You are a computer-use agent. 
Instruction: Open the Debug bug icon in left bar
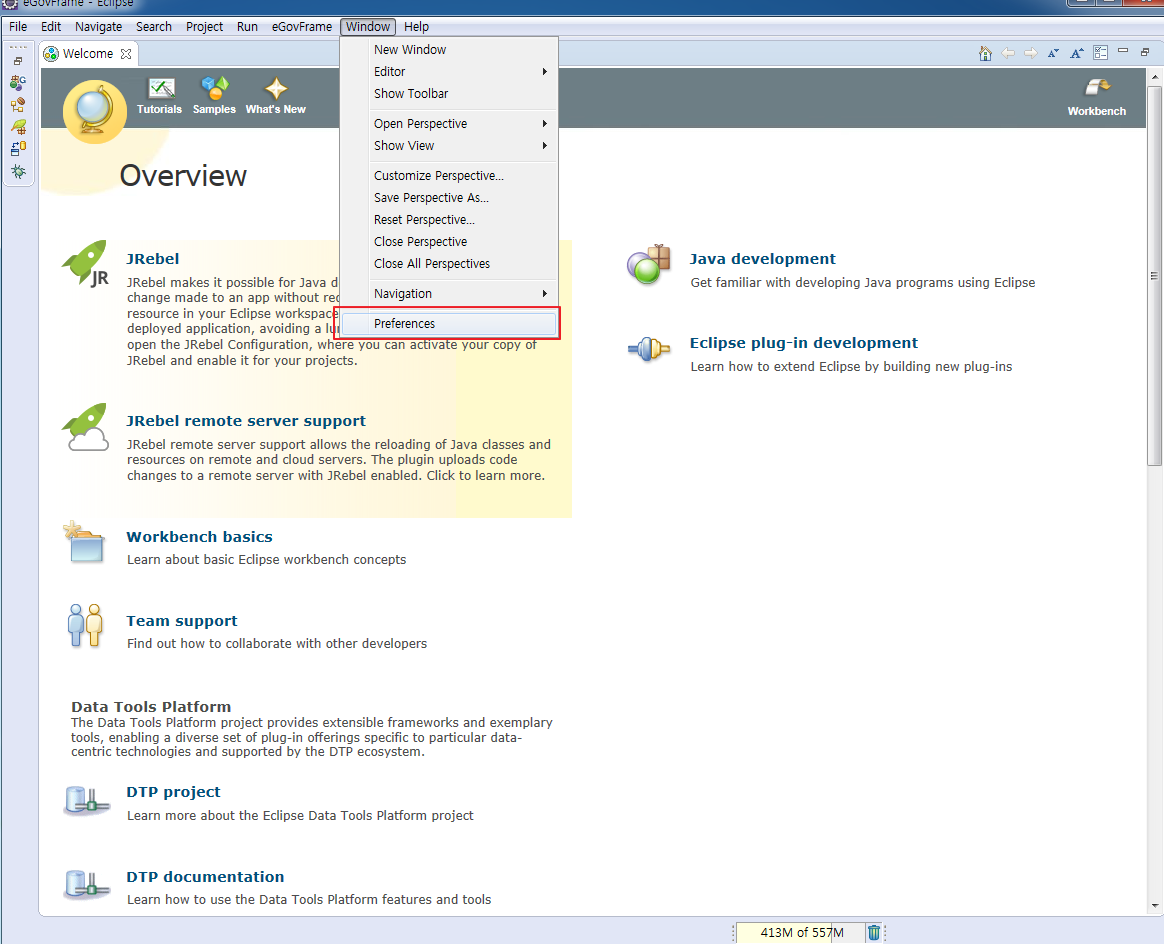pyautogui.click(x=19, y=171)
